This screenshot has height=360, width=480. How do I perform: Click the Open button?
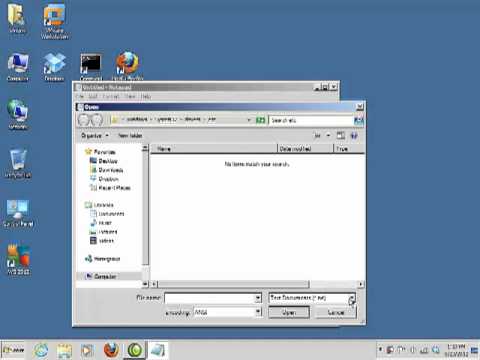289,312
